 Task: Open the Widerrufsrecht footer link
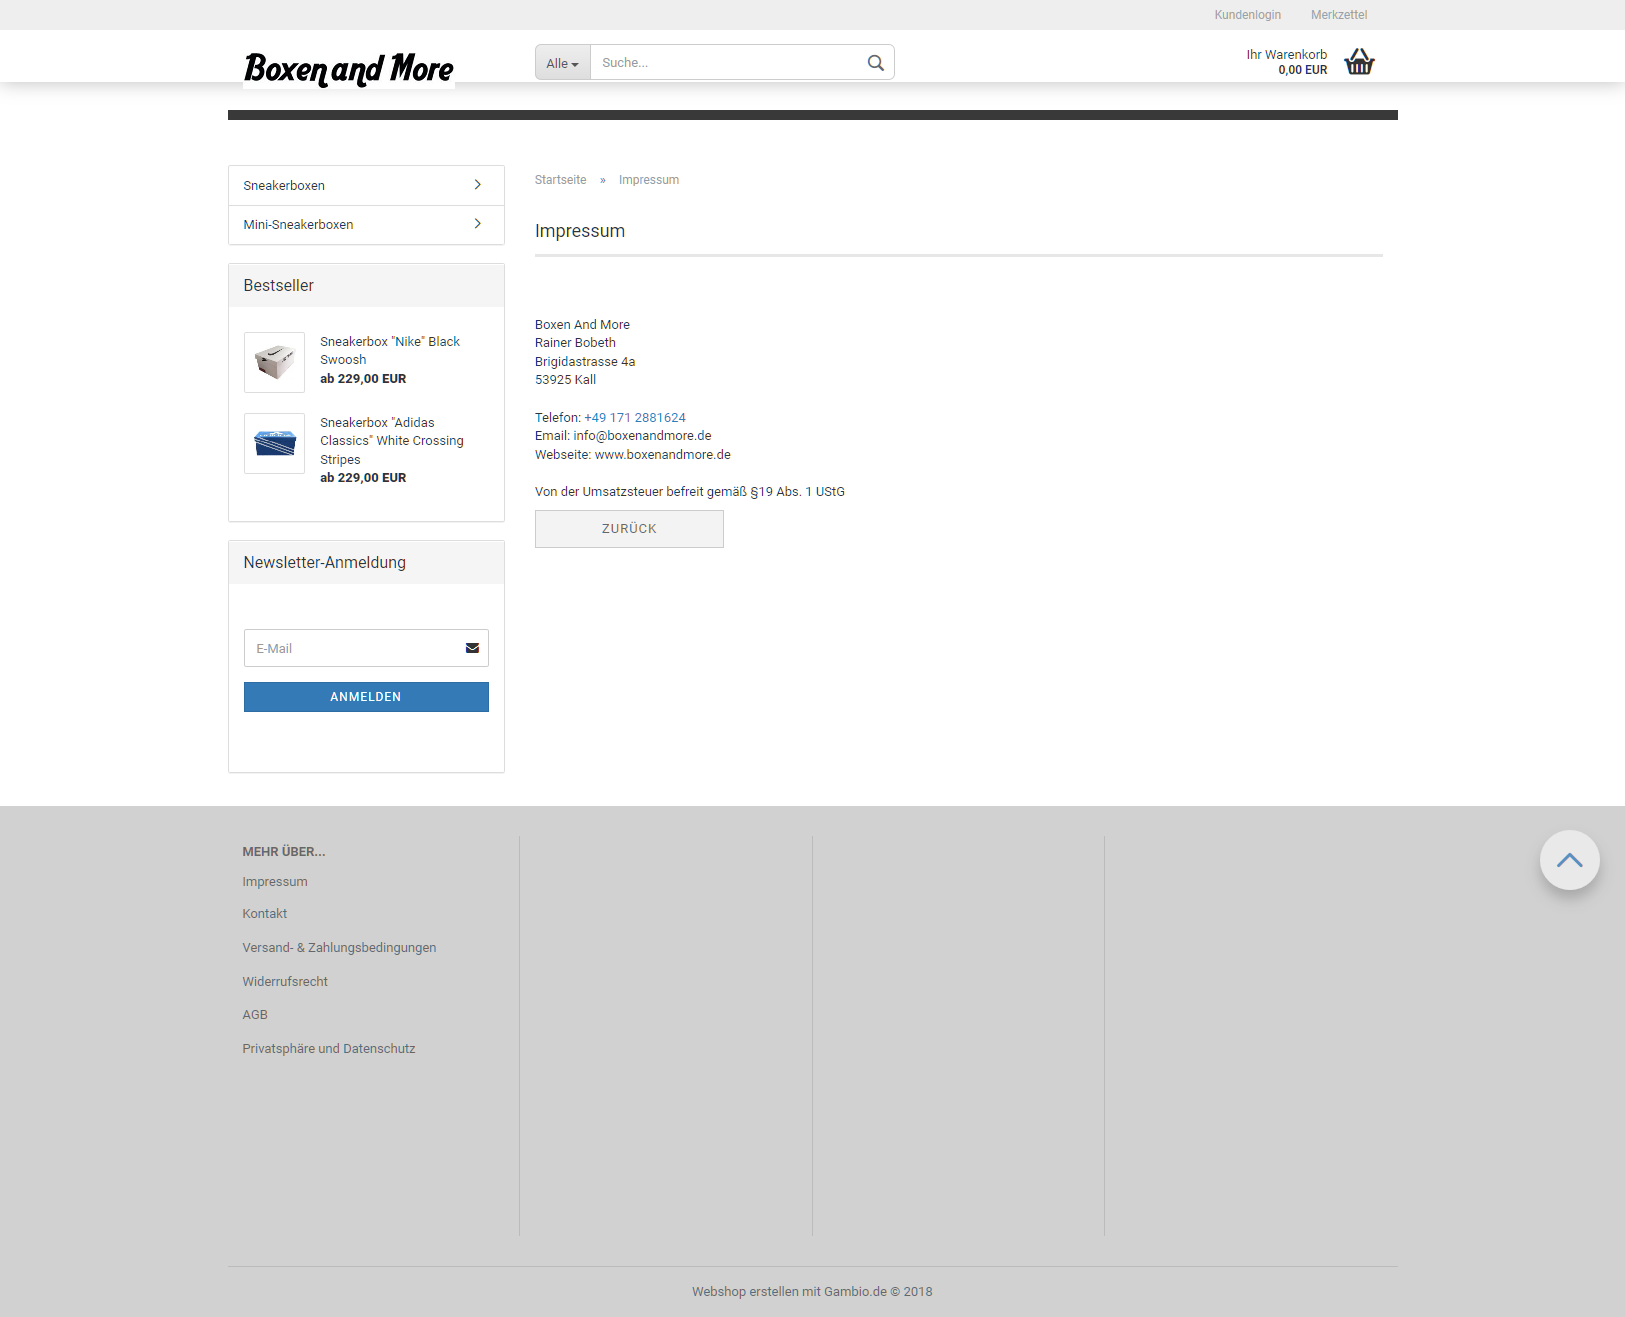coord(285,982)
